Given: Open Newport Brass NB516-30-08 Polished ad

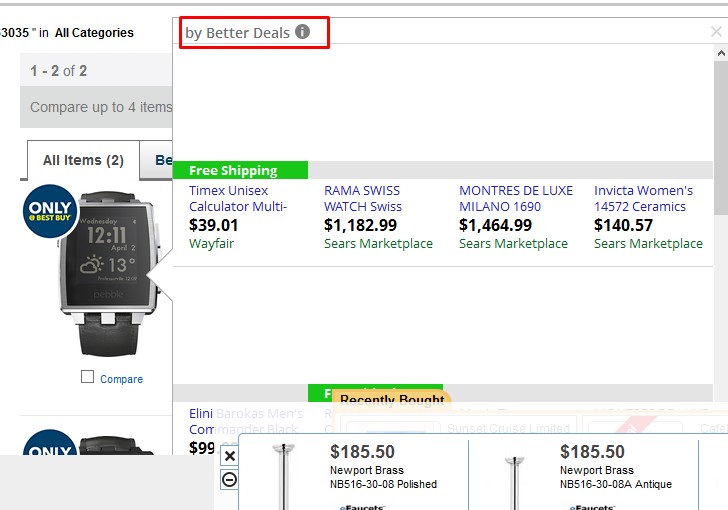Looking at the screenshot, I should (x=383, y=470).
